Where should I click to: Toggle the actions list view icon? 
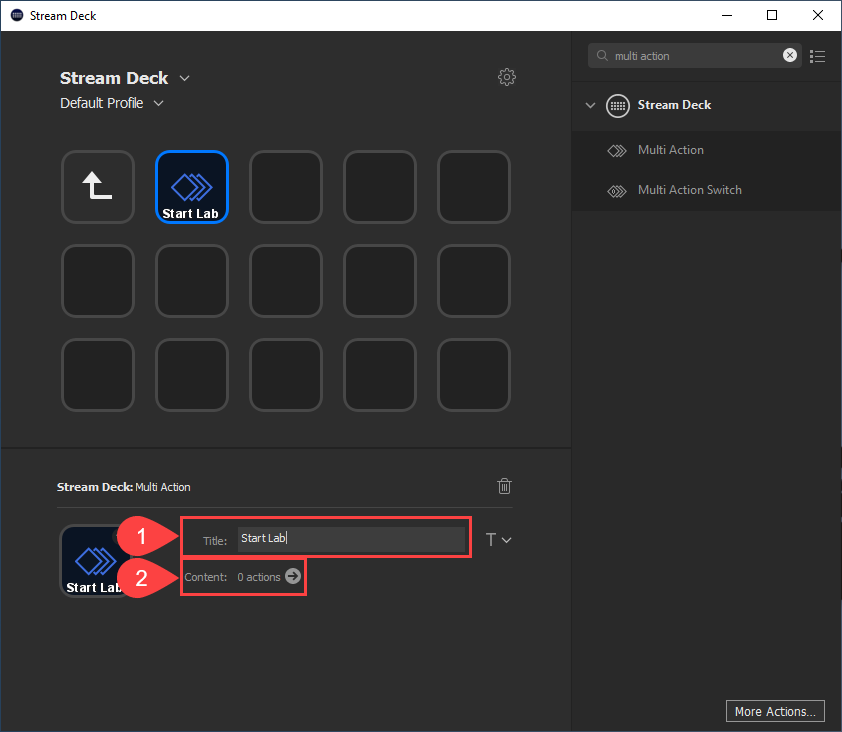pyautogui.click(x=817, y=56)
